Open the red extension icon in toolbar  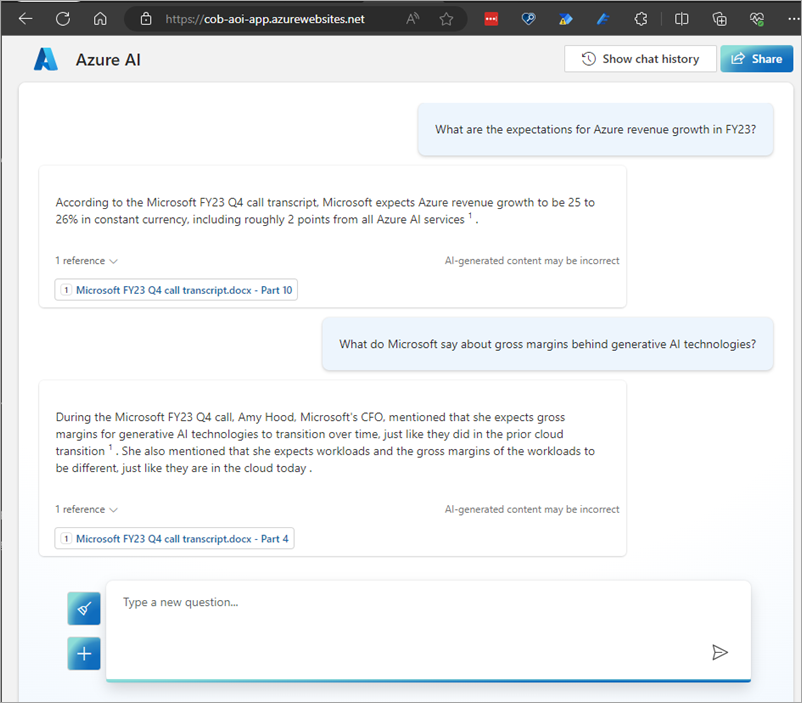tap(491, 19)
